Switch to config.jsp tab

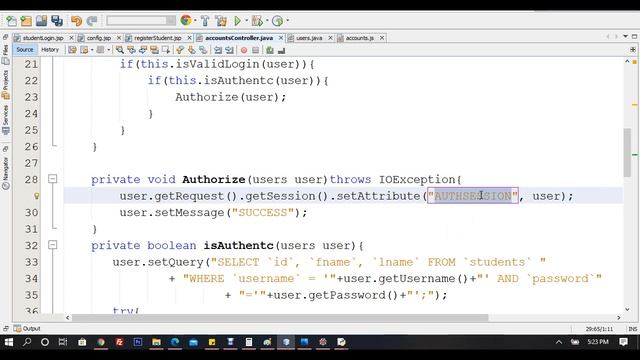tap(98, 38)
